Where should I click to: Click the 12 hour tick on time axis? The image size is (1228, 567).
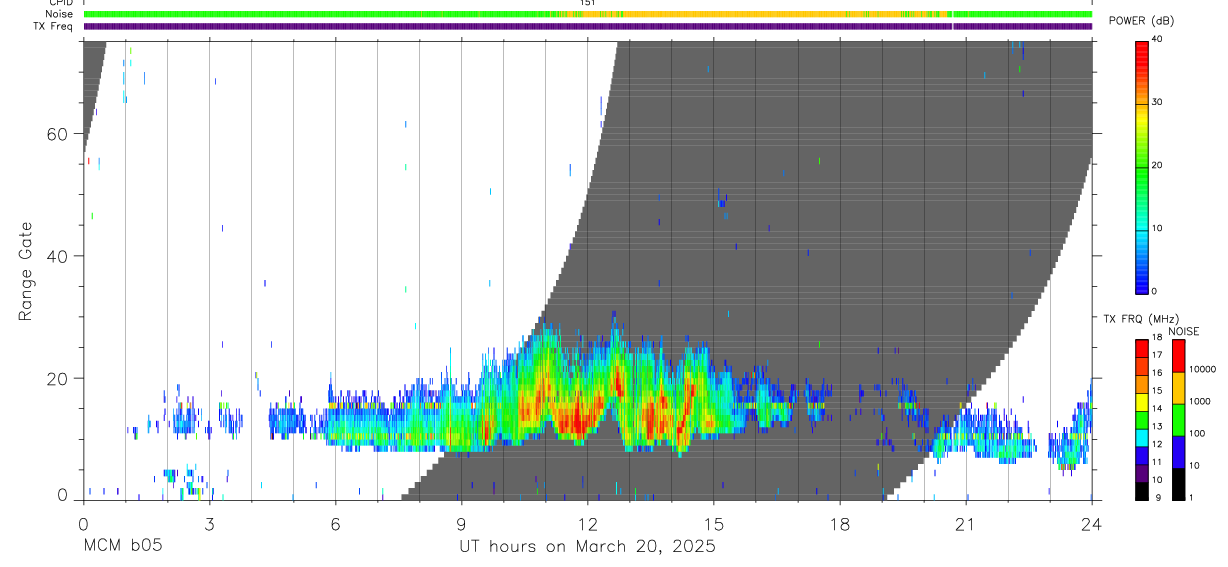coord(588,523)
